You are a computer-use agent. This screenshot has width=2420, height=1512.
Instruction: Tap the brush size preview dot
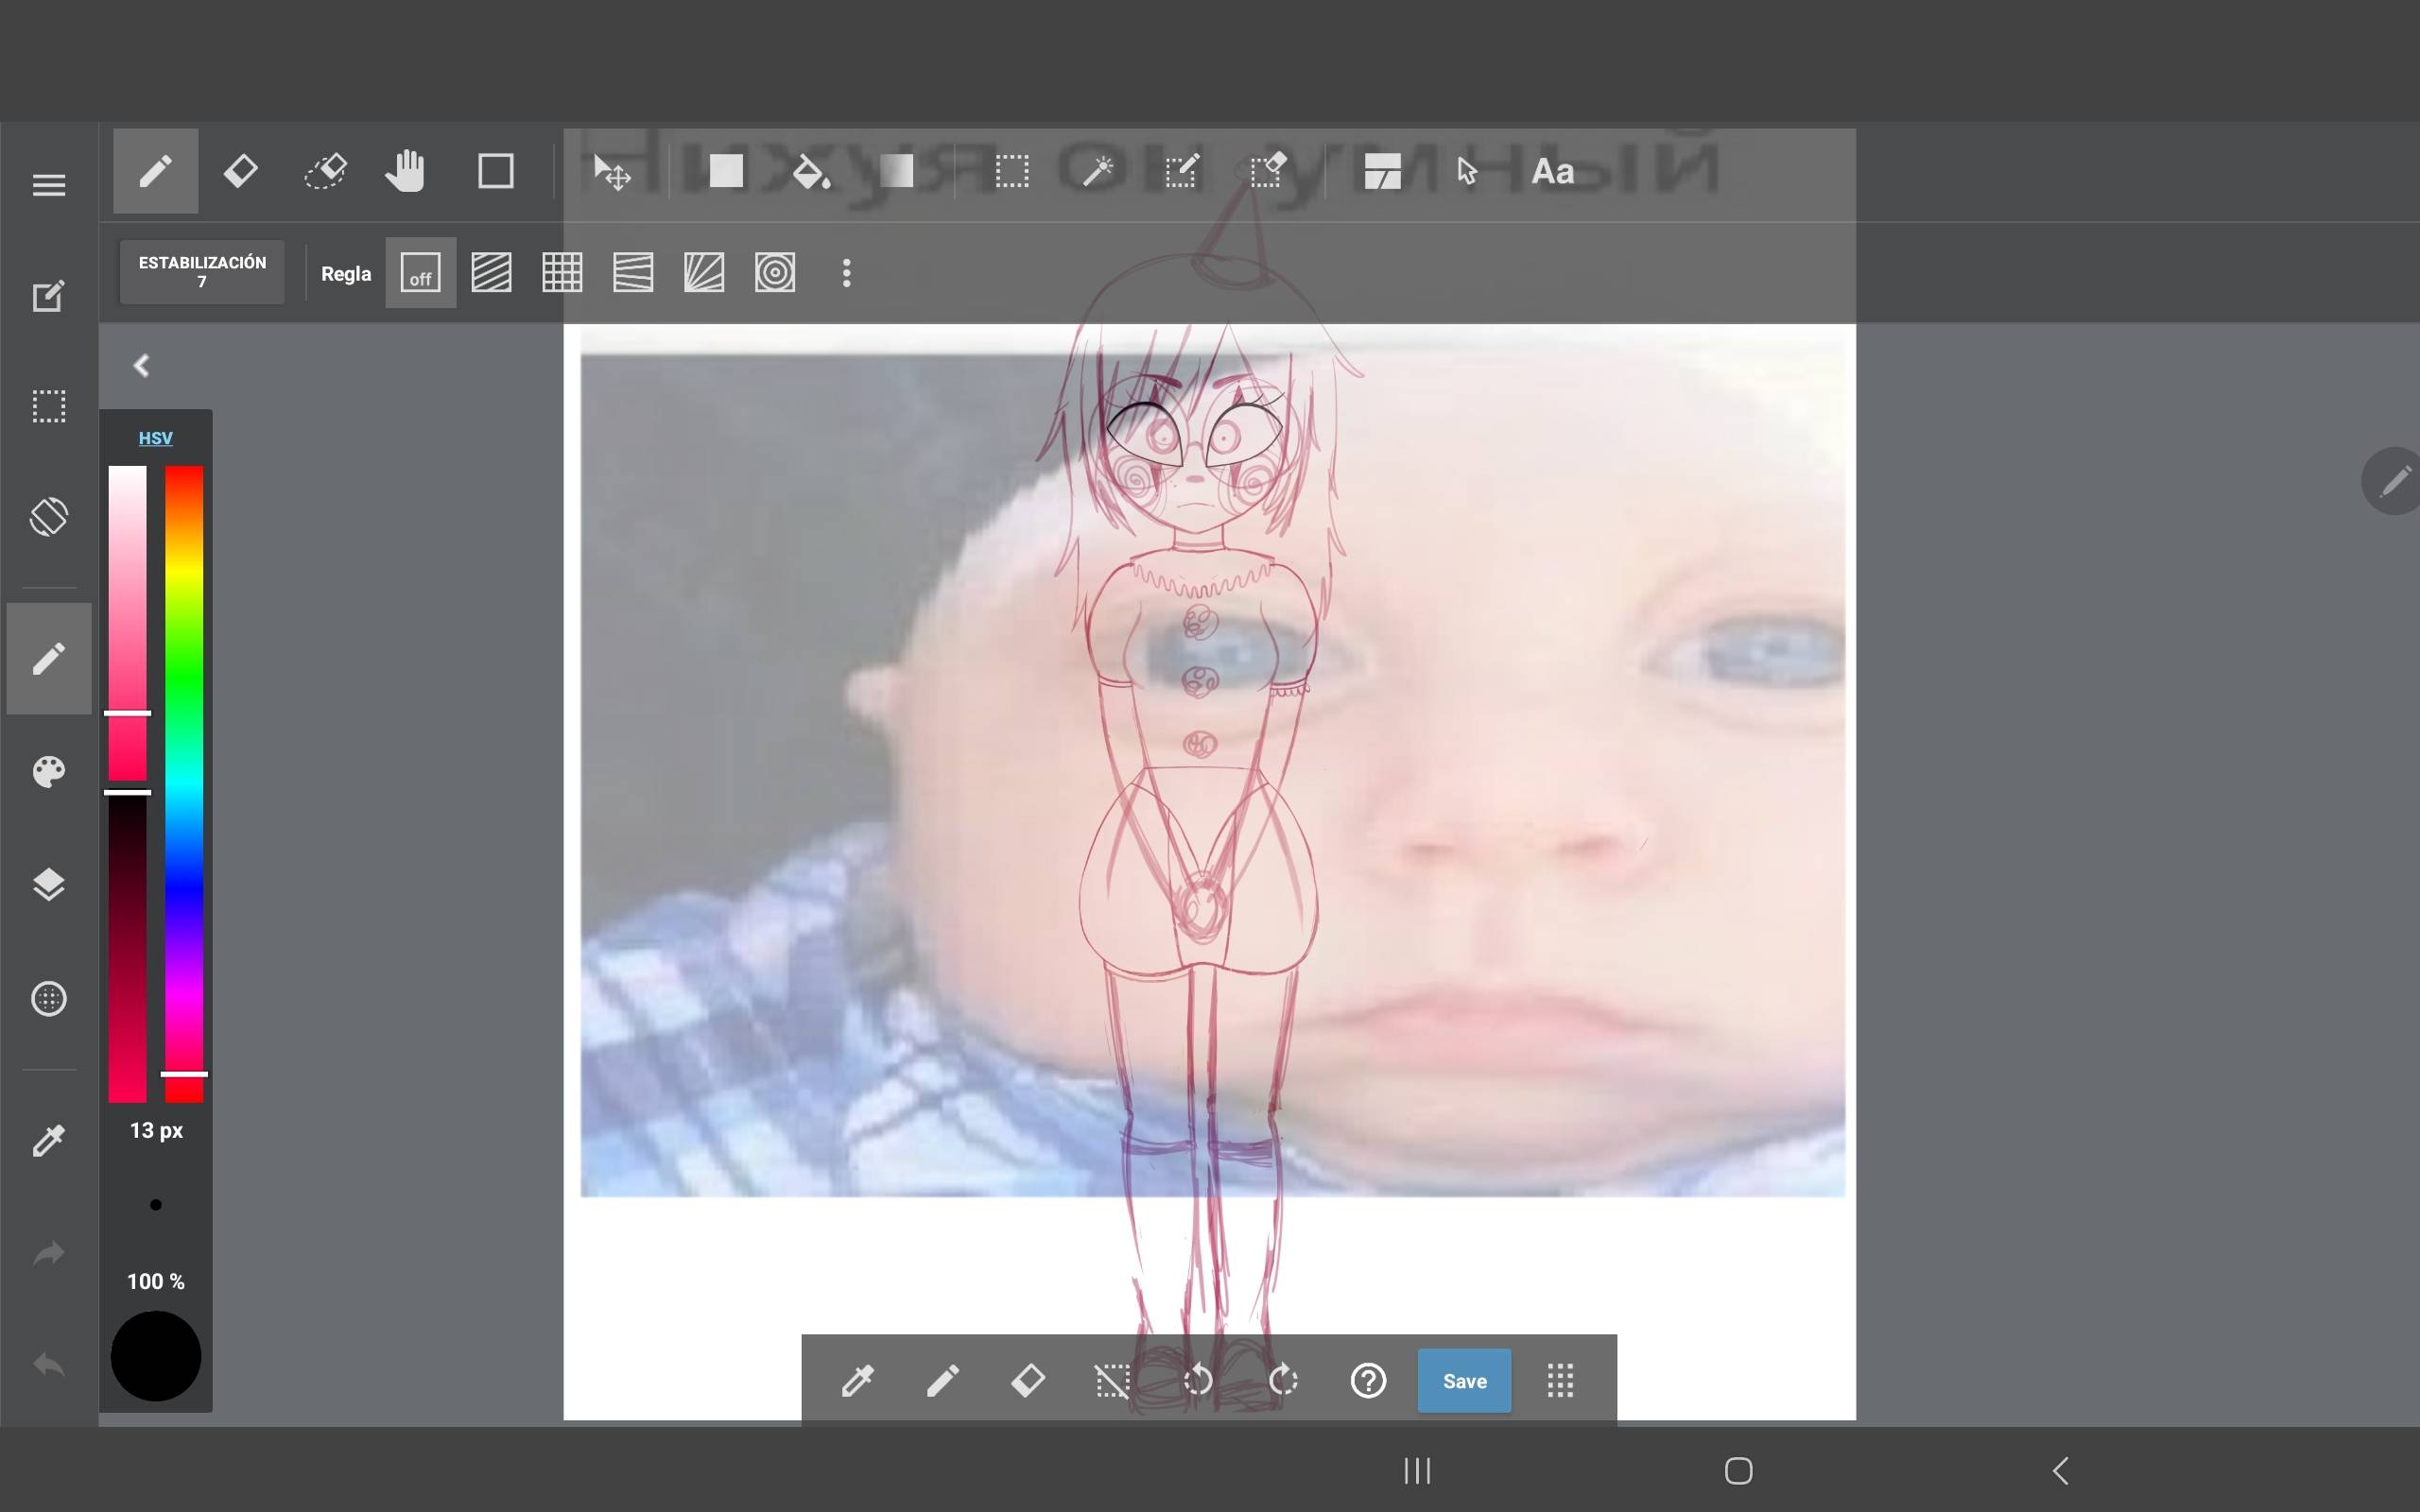click(x=155, y=1204)
